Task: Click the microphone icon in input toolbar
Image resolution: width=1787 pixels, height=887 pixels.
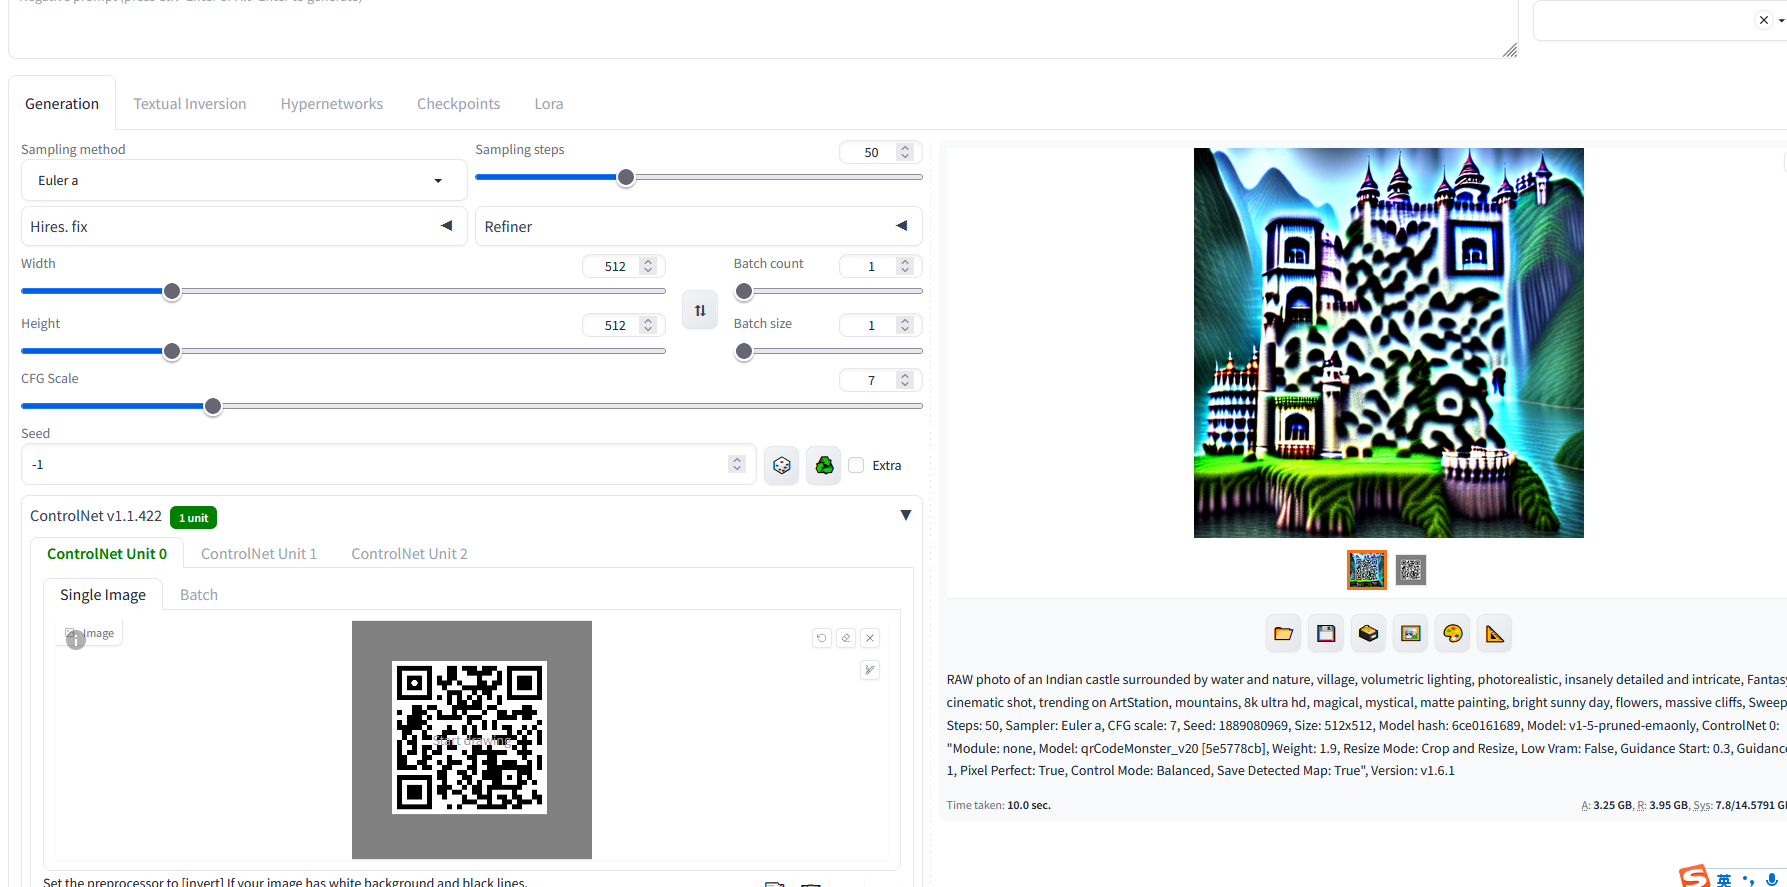Action: click(1772, 880)
